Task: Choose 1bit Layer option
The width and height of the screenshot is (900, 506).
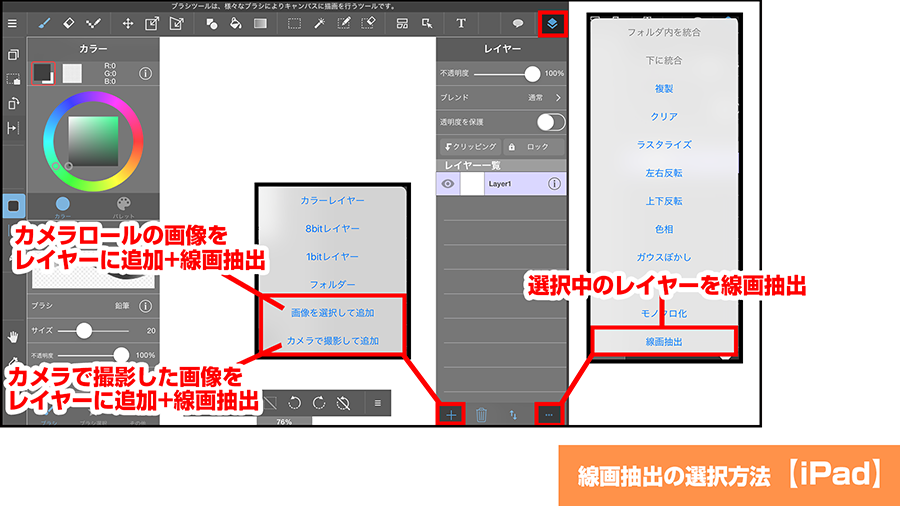Action: tap(332, 256)
